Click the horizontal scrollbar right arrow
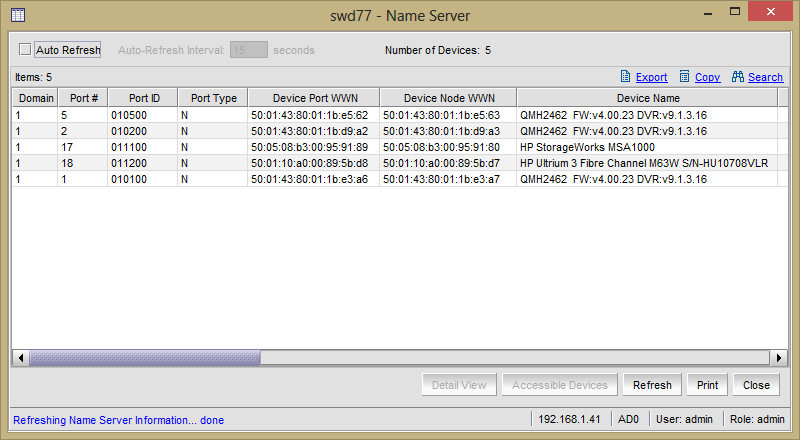Viewport: 800px width, 440px height. [779, 358]
